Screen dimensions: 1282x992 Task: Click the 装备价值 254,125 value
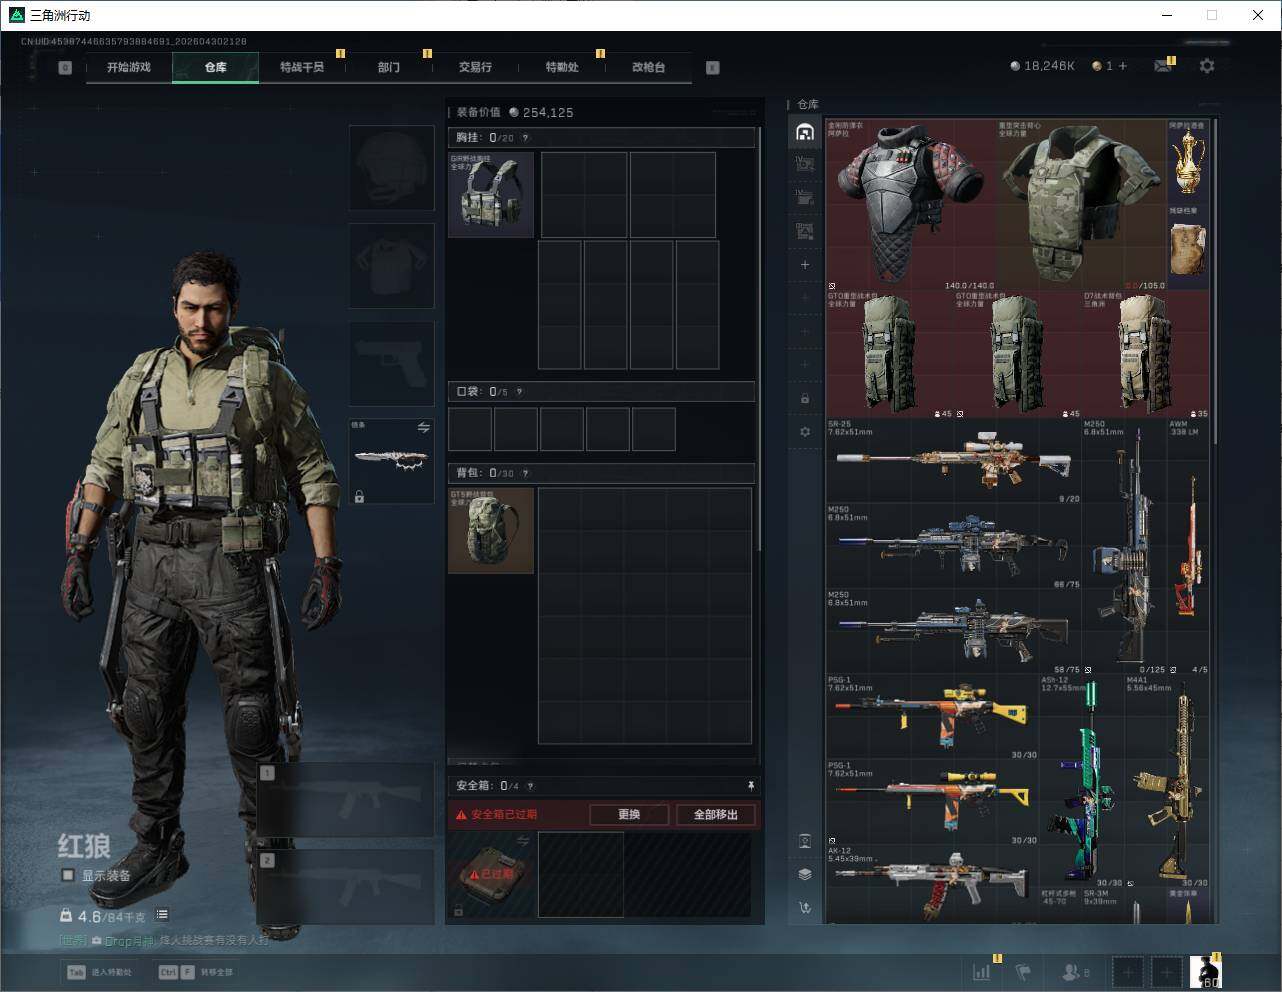[515, 112]
